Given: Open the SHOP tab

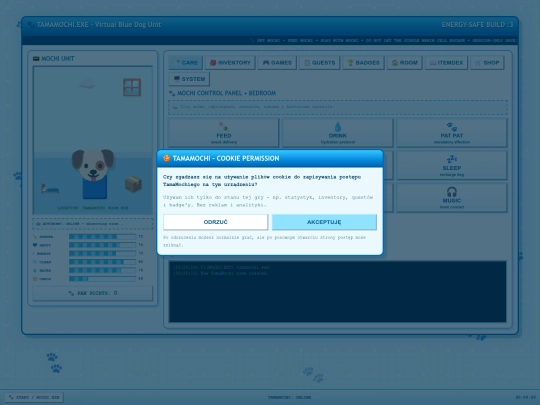Looking at the screenshot, I should [x=487, y=63].
